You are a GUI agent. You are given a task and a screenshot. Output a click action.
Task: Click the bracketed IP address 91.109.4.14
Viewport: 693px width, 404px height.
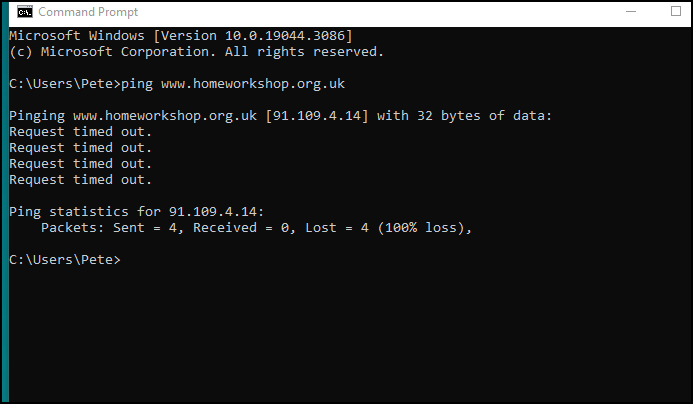point(317,116)
